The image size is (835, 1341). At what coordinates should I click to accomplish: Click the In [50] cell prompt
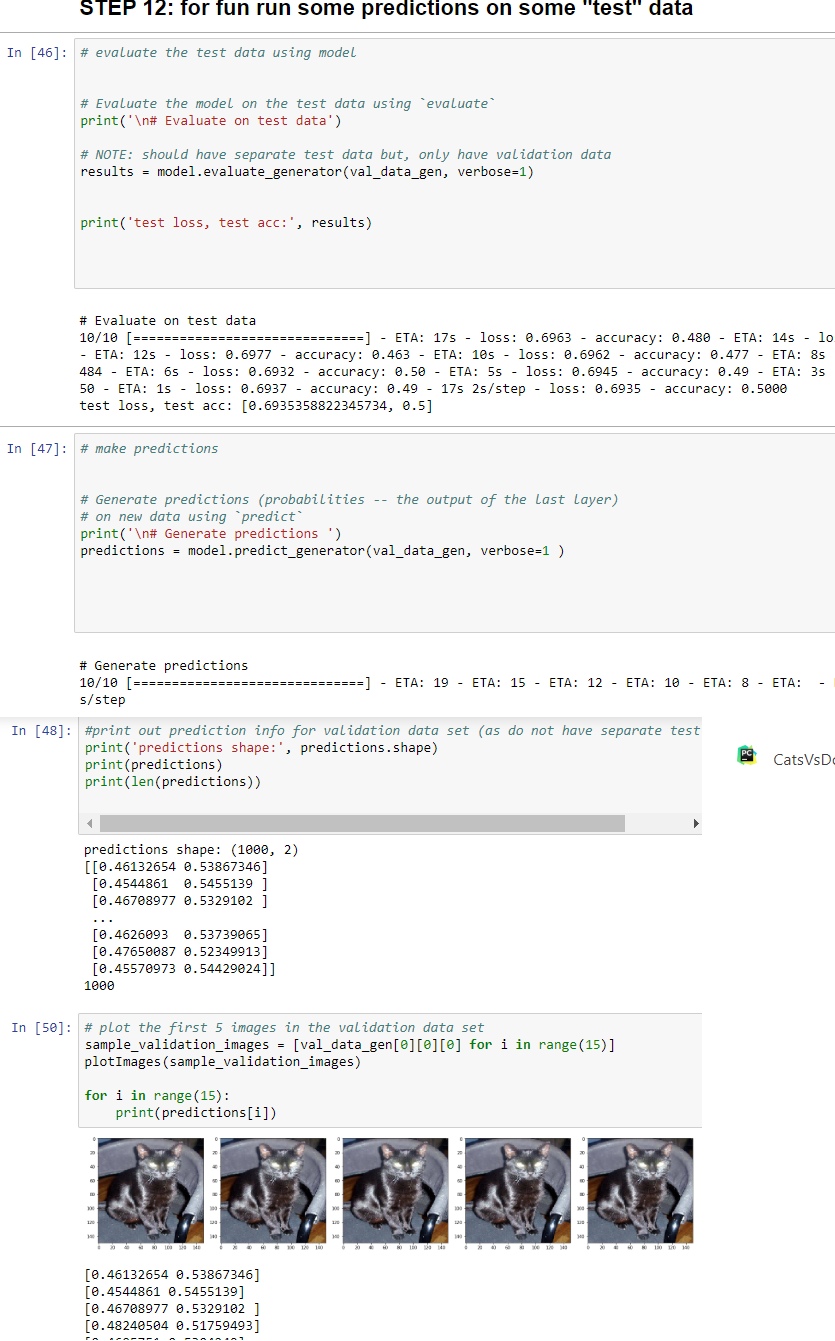(40, 1028)
